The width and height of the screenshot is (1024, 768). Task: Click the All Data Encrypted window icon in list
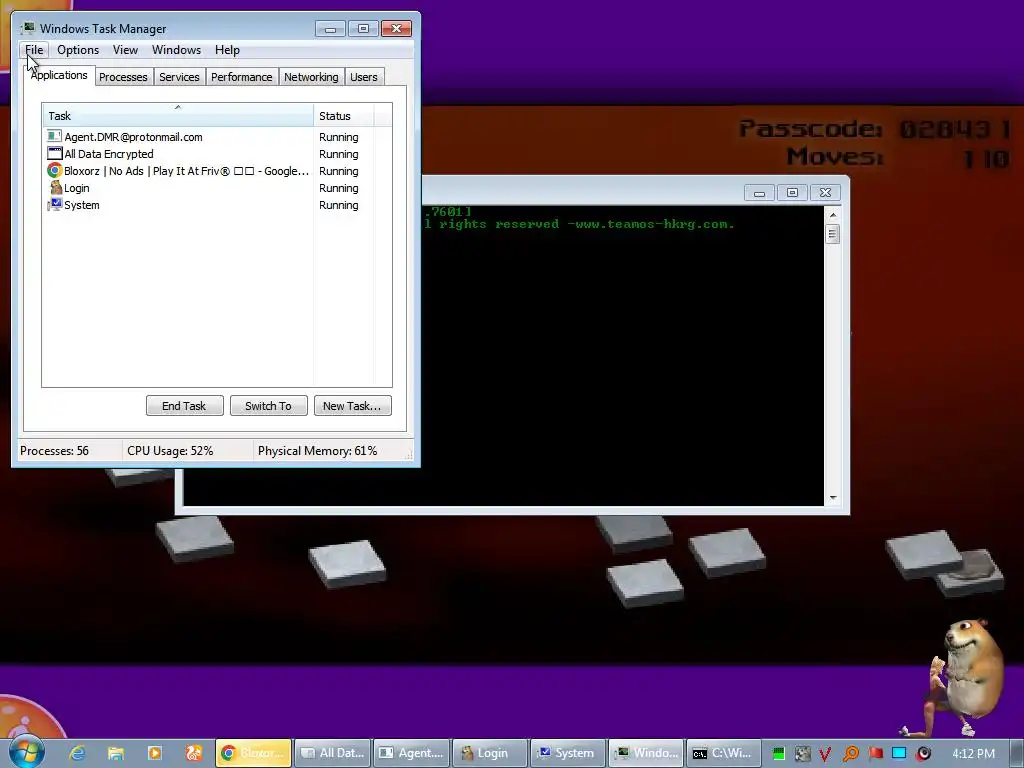coord(54,153)
